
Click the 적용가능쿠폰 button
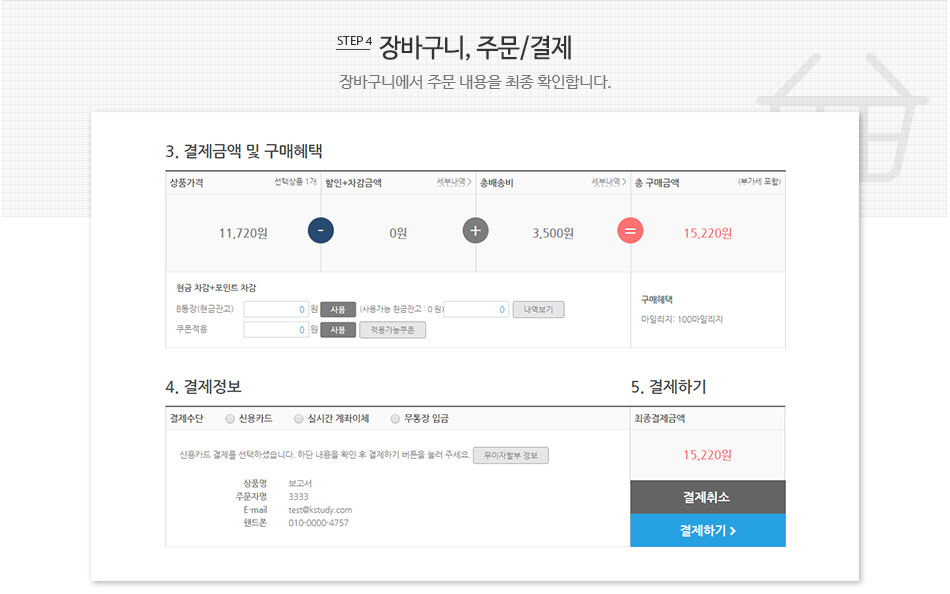[x=393, y=329]
